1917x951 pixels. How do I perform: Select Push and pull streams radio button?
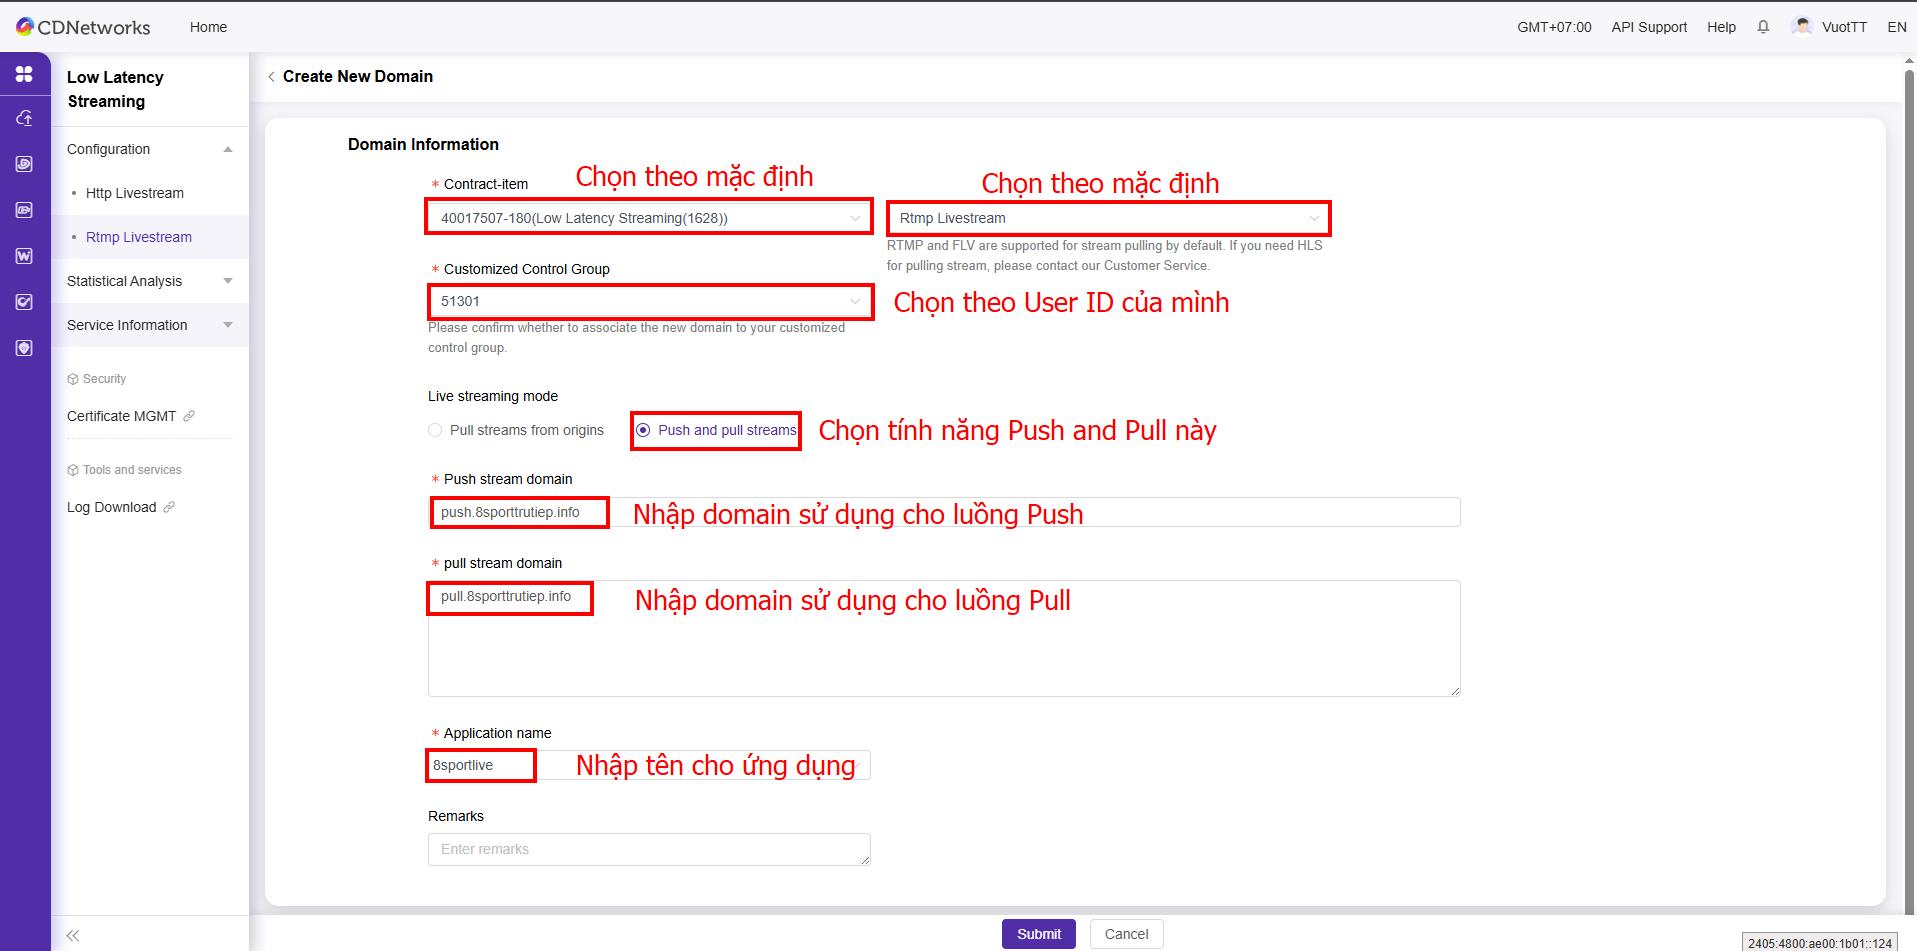643,430
